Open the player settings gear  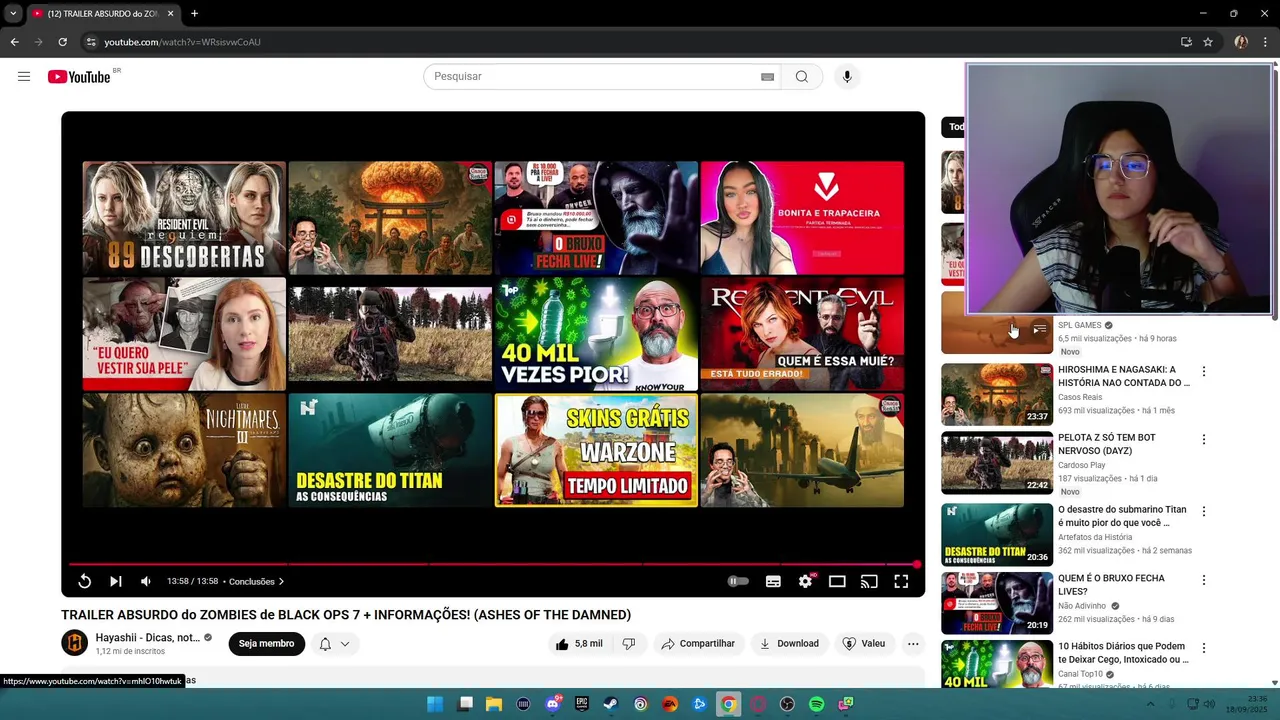[805, 581]
